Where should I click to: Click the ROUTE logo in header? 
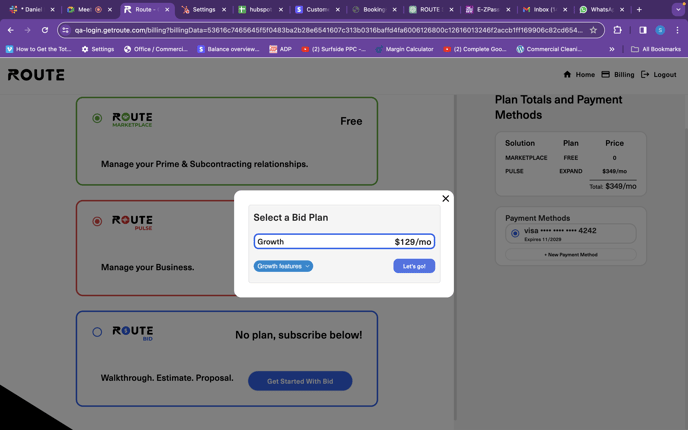coord(36,75)
